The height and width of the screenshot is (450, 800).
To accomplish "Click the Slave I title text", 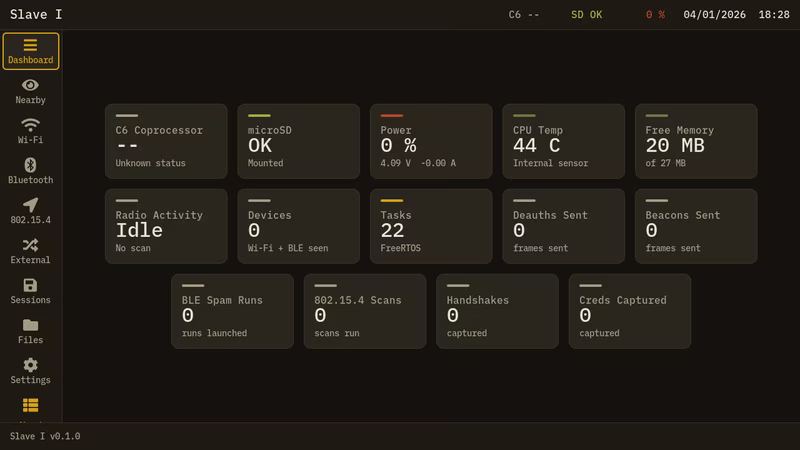I will tap(36, 14).
